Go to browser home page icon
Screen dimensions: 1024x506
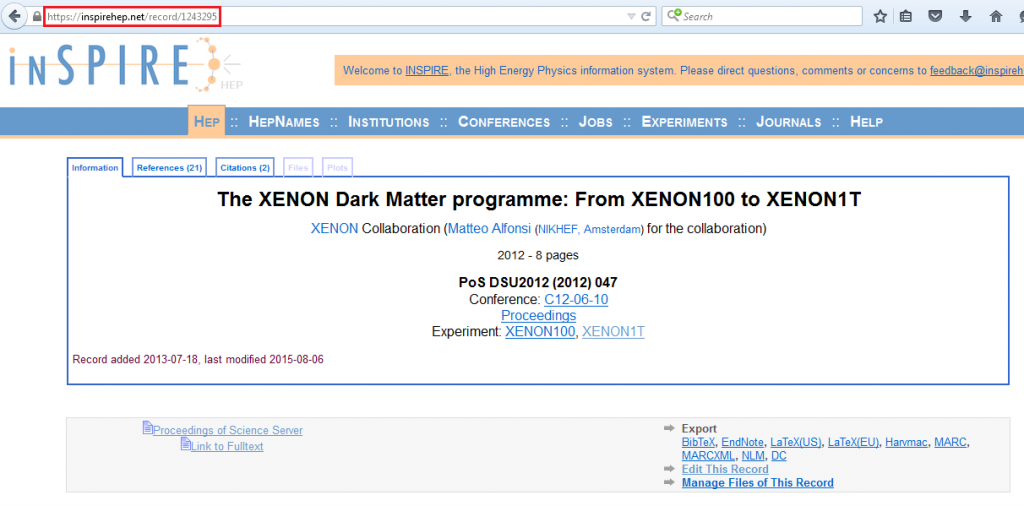click(996, 16)
